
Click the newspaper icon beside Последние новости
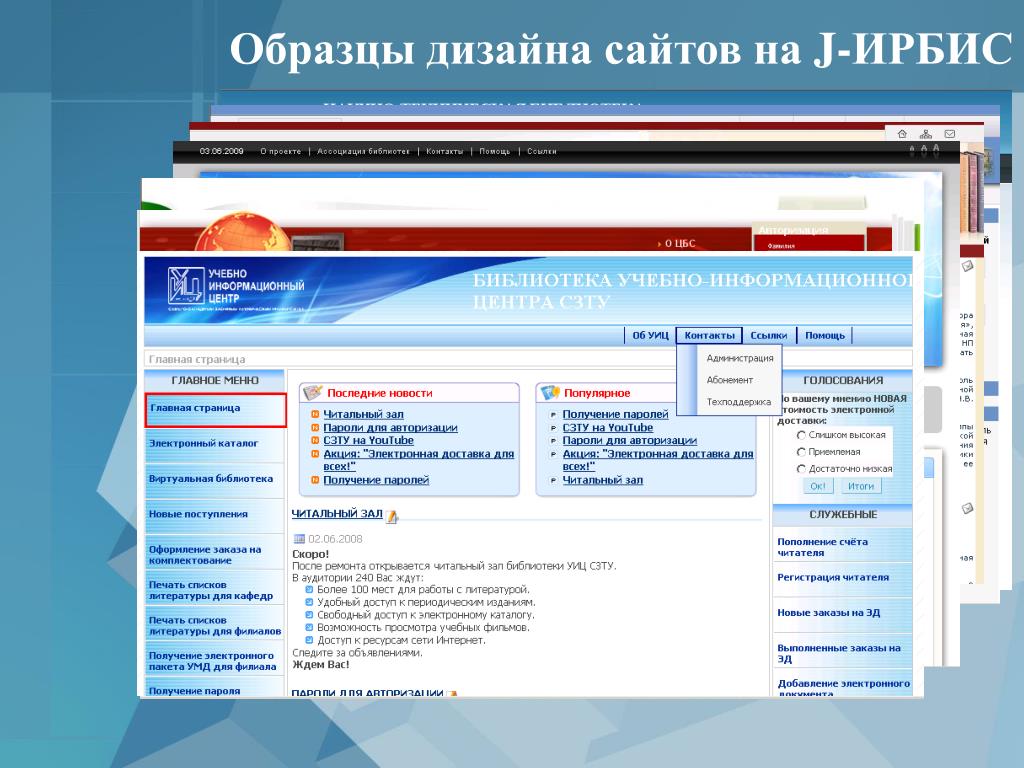313,392
